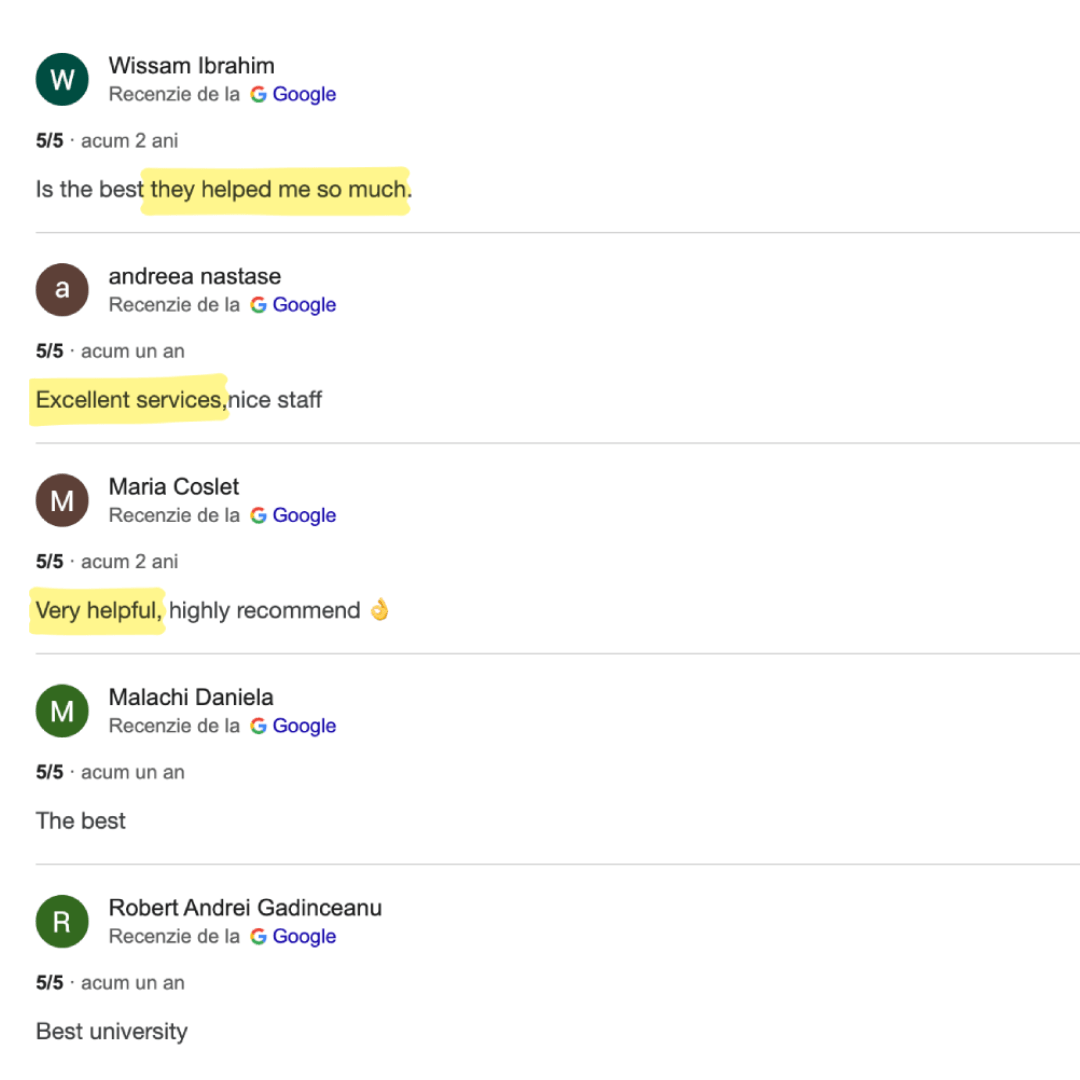Click andreea nastase's brown avatar icon
This screenshot has width=1080, height=1080.
(62, 290)
